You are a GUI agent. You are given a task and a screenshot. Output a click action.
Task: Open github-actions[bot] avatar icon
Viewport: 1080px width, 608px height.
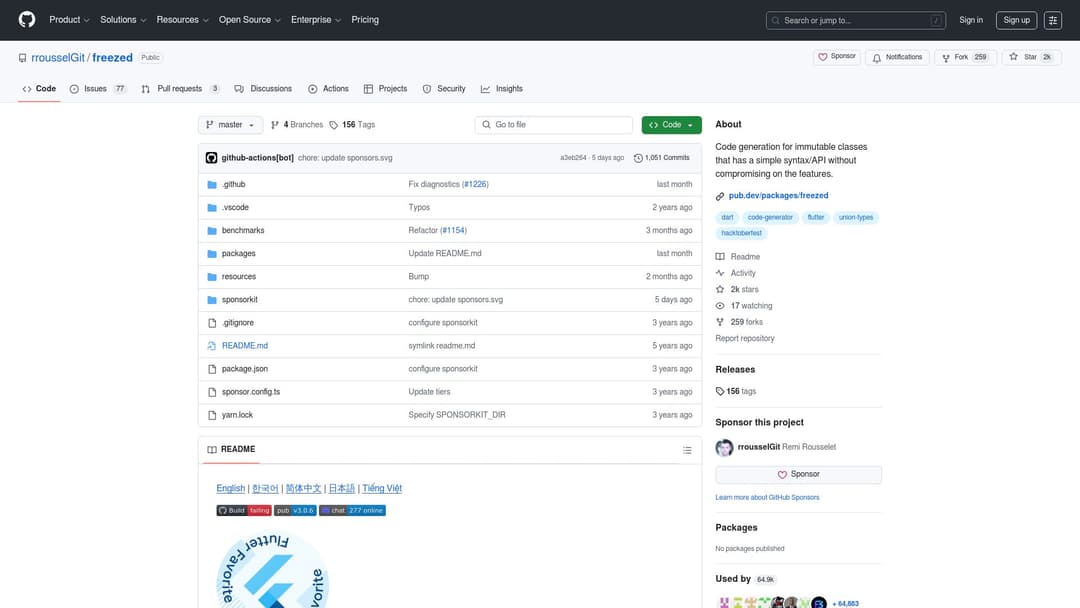click(x=211, y=158)
